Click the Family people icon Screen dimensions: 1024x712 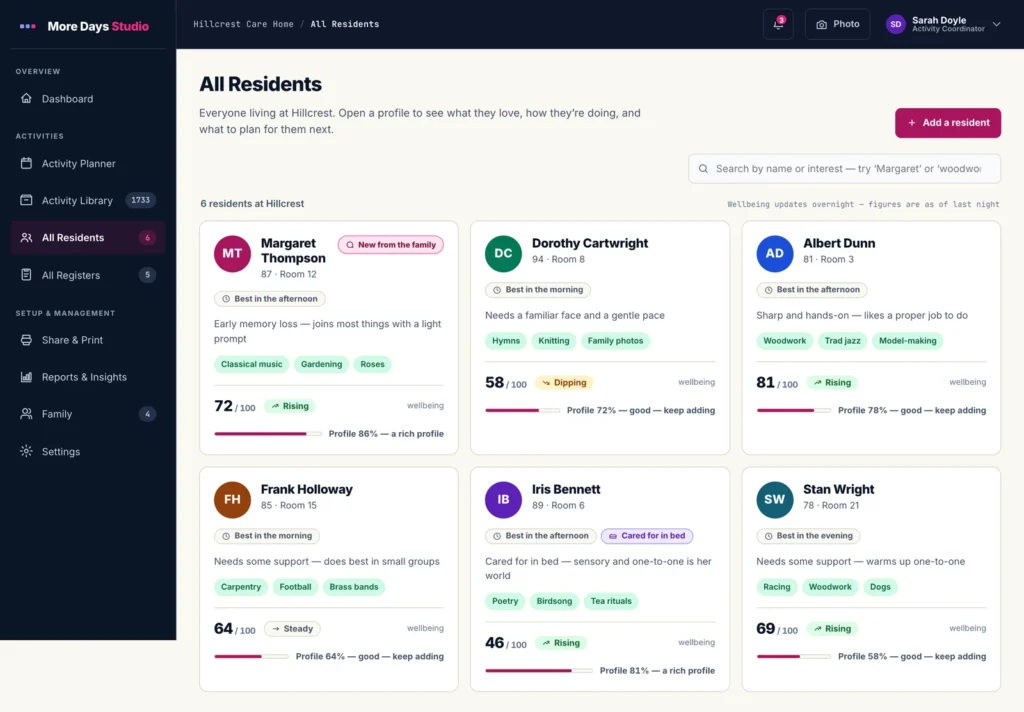pyautogui.click(x=26, y=414)
